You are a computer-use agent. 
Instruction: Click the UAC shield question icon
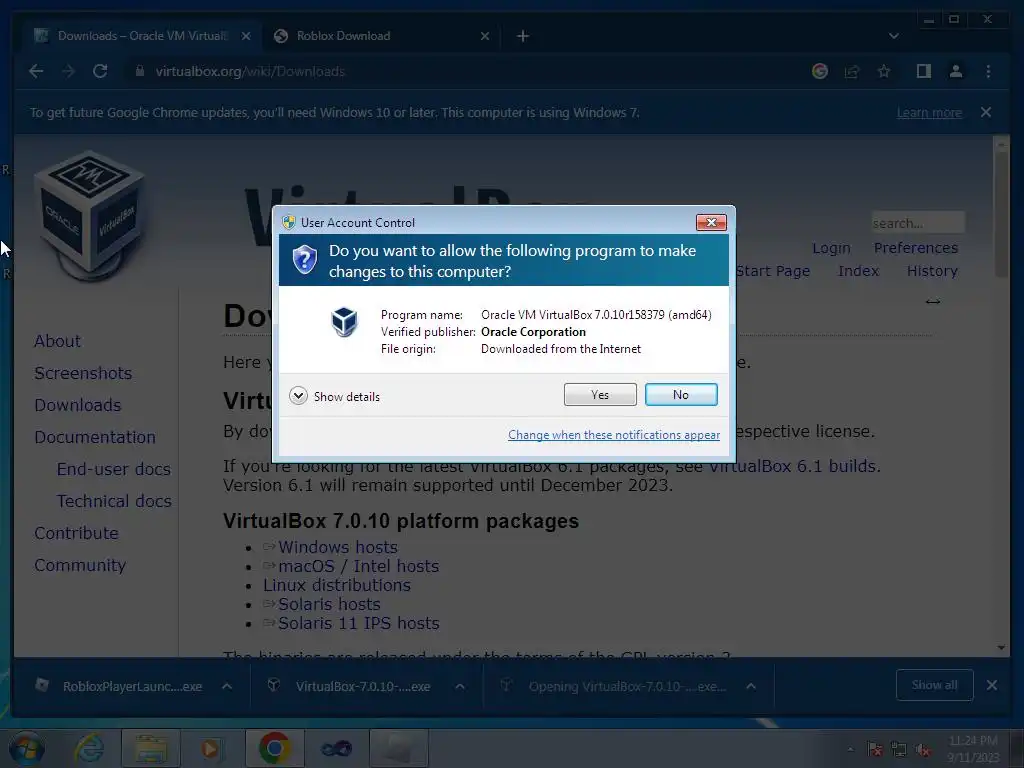(304, 260)
